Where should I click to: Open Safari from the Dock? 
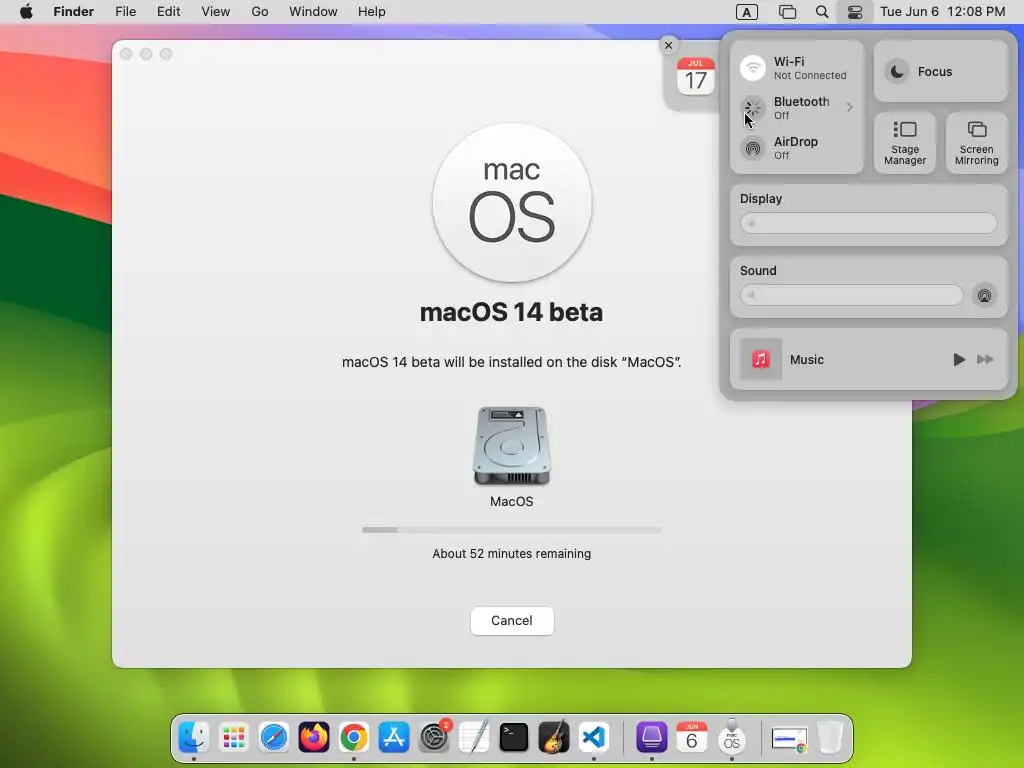(x=274, y=738)
